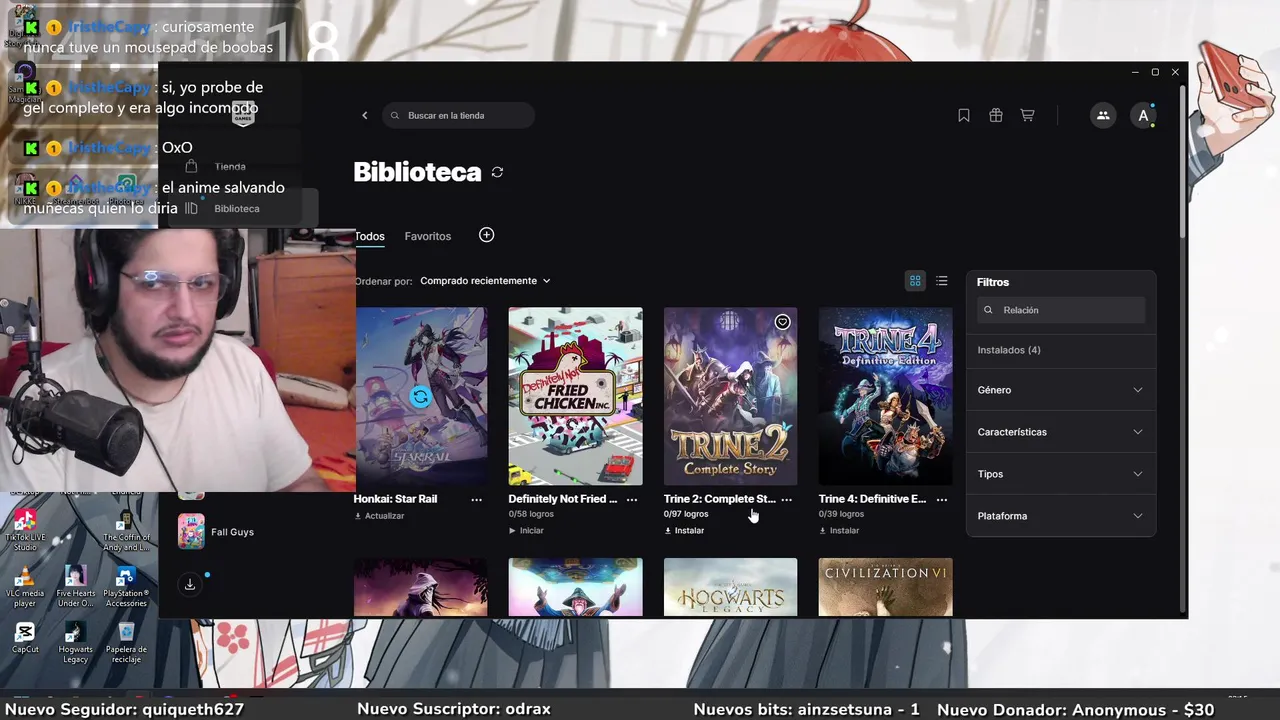Open the Honkai: Star Rail title link
The height and width of the screenshot is (720, 1280).
395,499
